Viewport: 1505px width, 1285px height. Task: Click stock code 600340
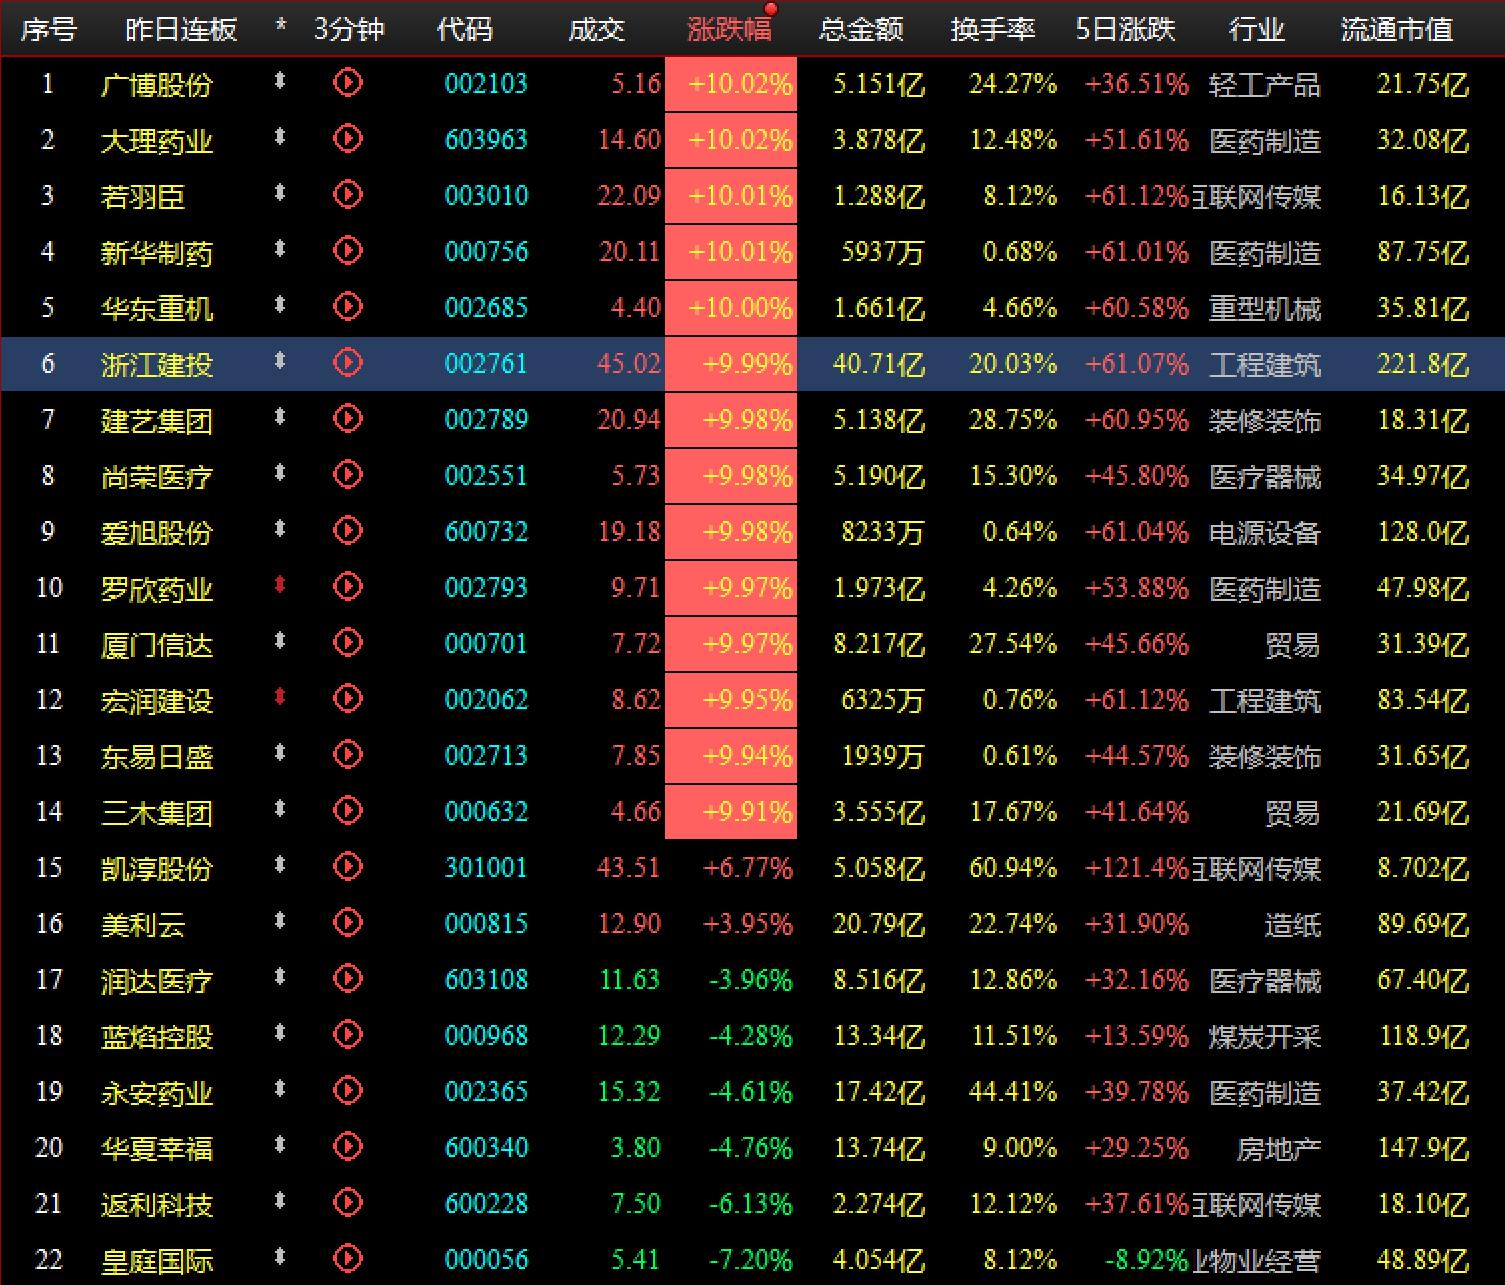coord(486,1147)
